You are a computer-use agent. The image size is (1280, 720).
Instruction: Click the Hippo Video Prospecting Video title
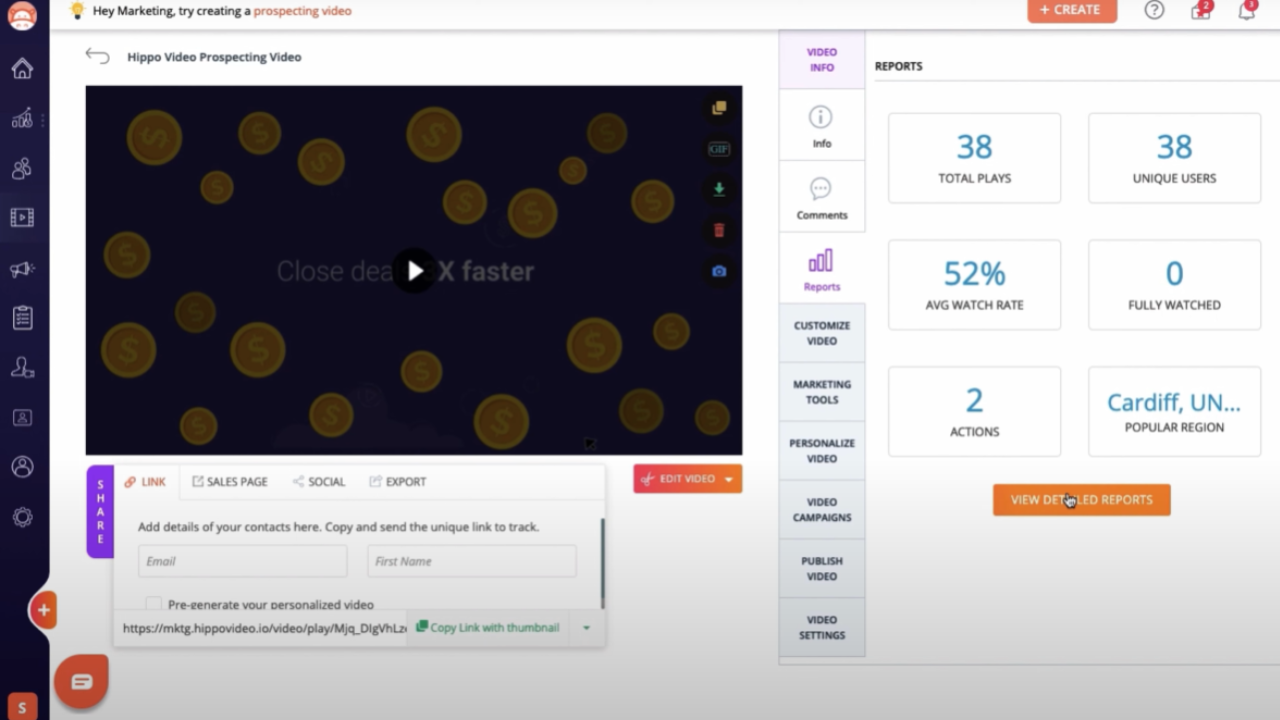click(x=214, y=57)
